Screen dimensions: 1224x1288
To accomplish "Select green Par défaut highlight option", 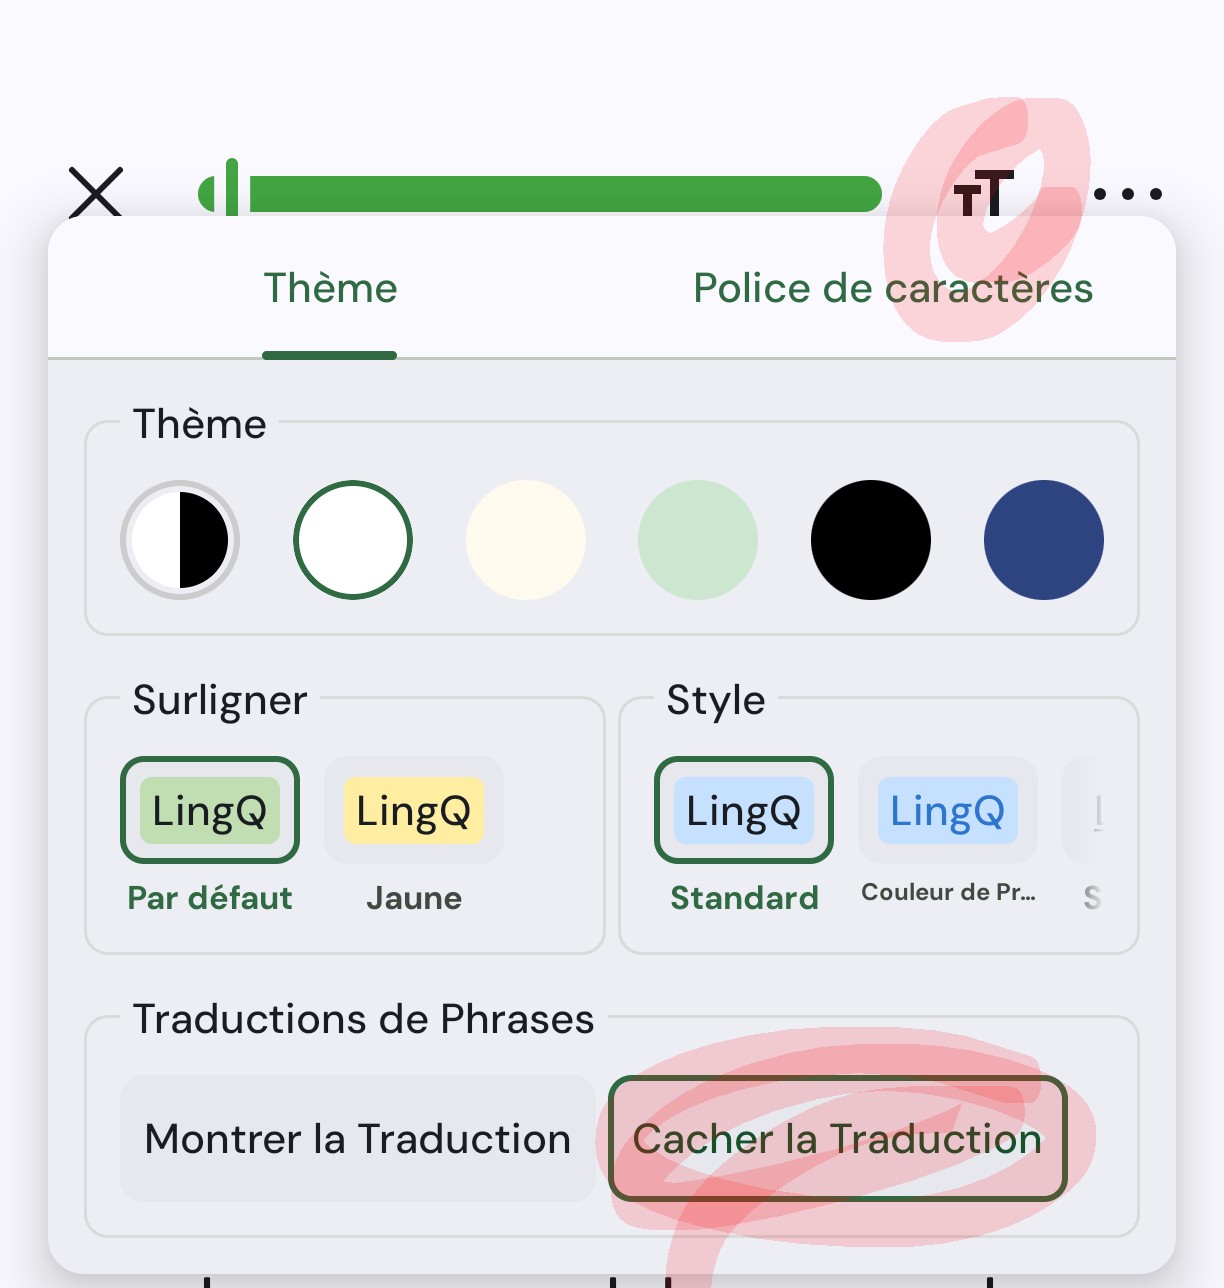I will pyautogui.click(x=210, y=811).
